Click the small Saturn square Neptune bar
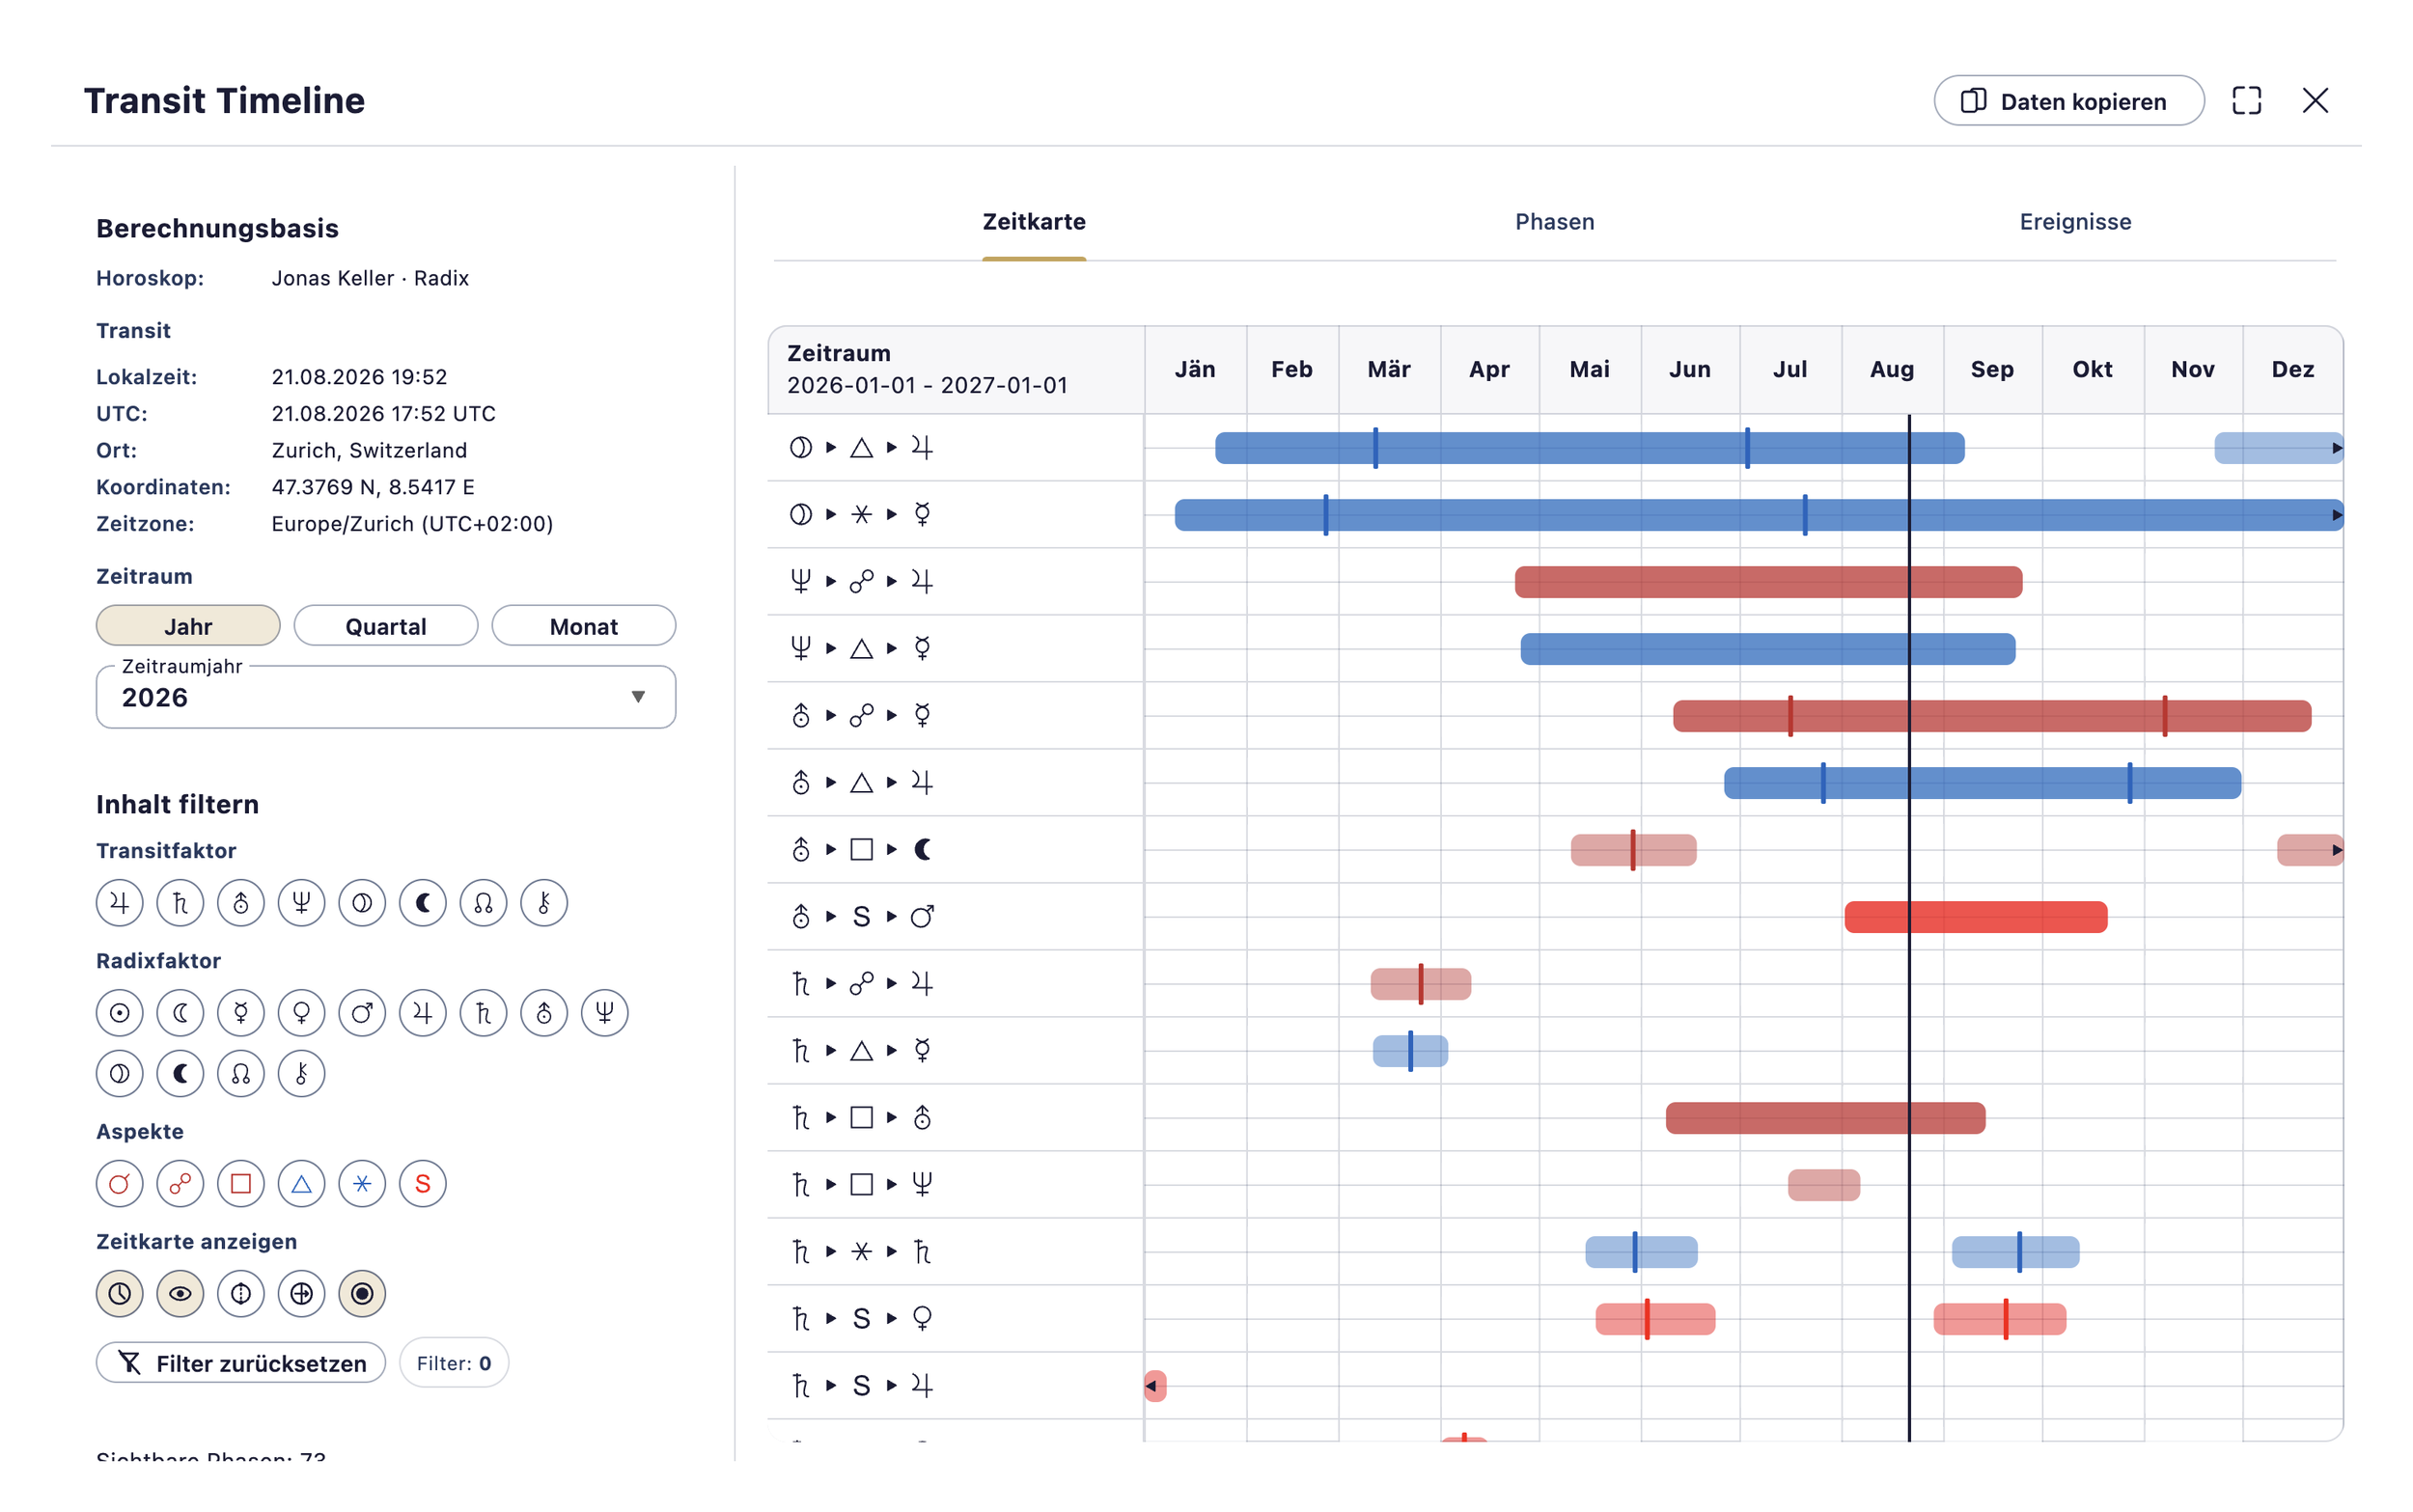 click(x=1824, y=1185)
